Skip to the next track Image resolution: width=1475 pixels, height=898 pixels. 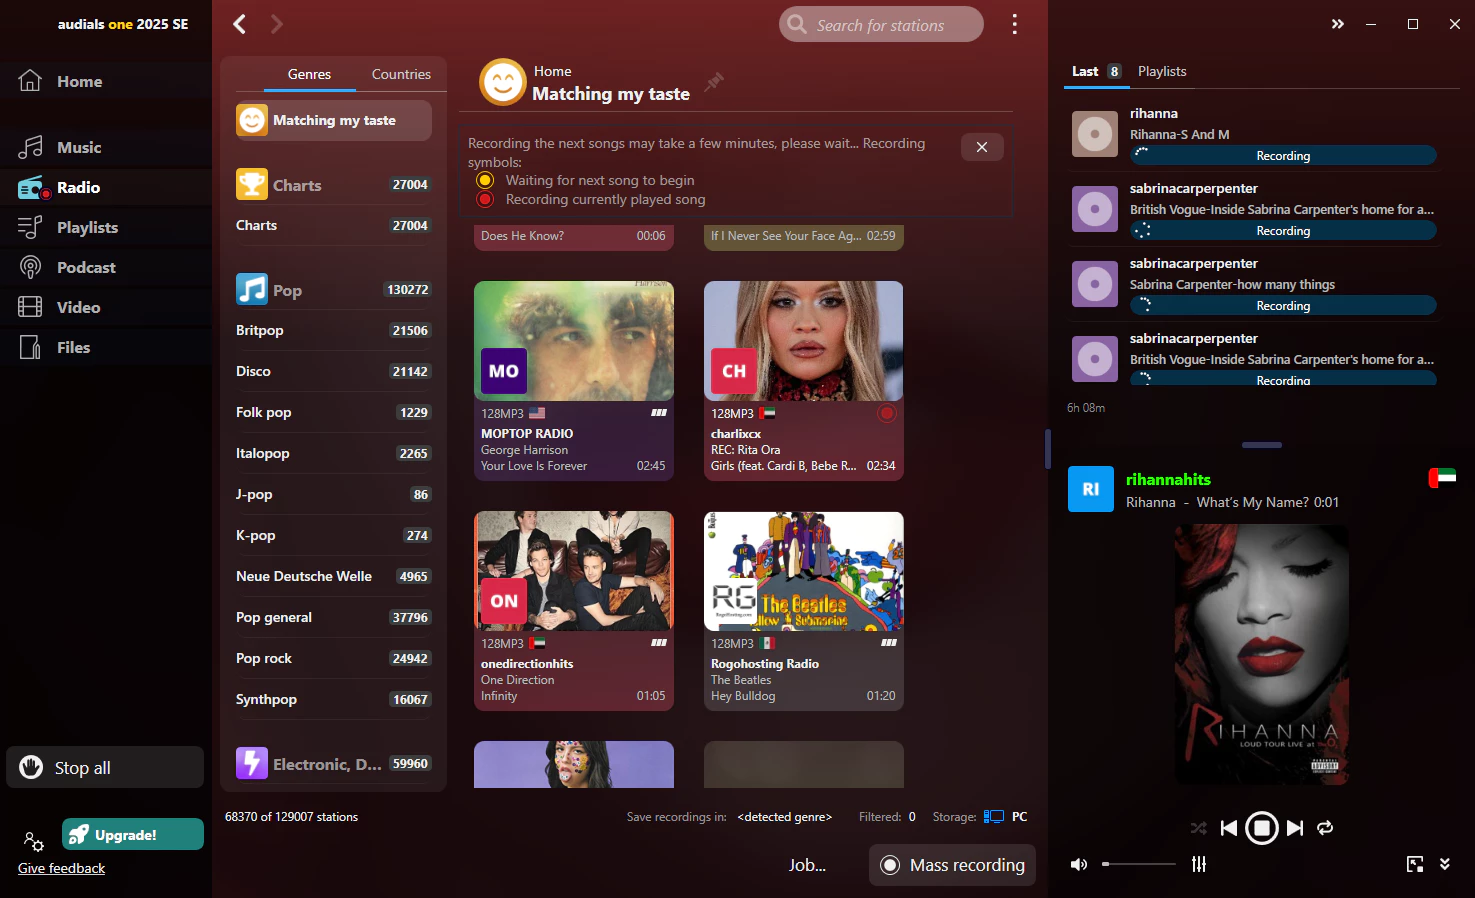pos(1295,828)
